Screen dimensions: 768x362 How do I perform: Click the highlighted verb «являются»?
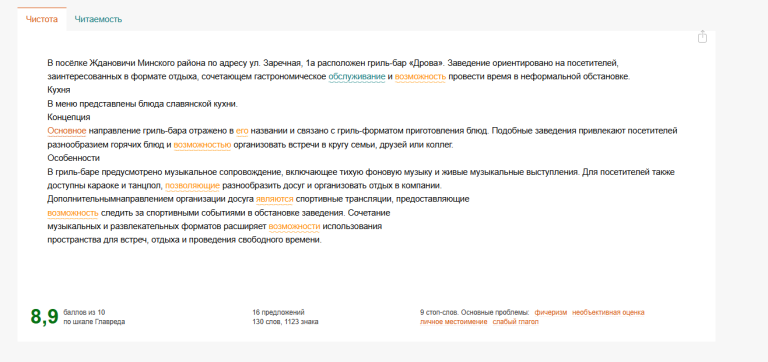[274, 199]
